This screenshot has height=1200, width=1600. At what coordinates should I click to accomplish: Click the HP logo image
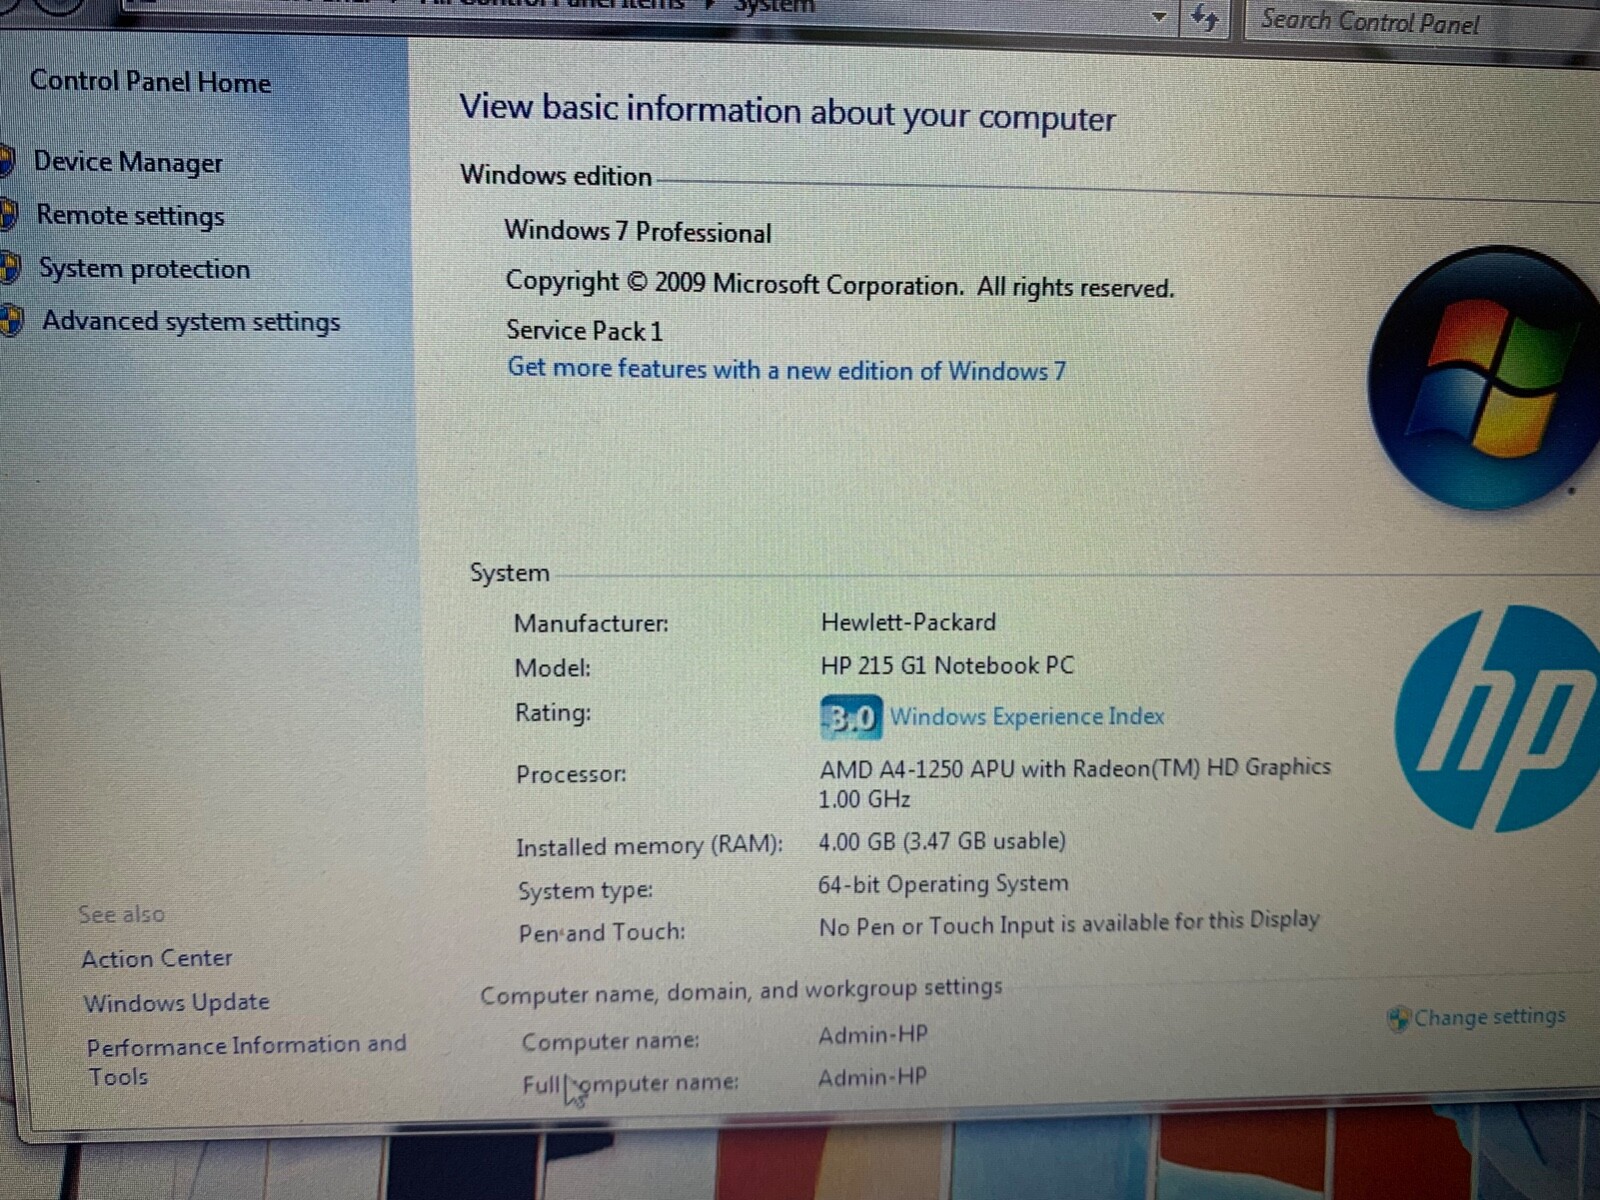pos(1497,718)
